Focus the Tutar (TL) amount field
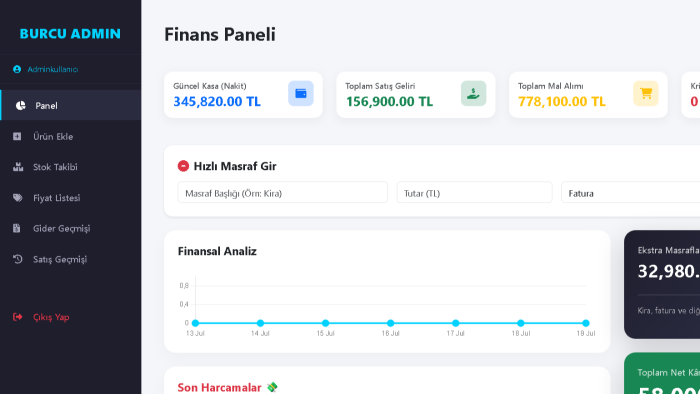This screenshot has width=700, height=394. point(474,192)
